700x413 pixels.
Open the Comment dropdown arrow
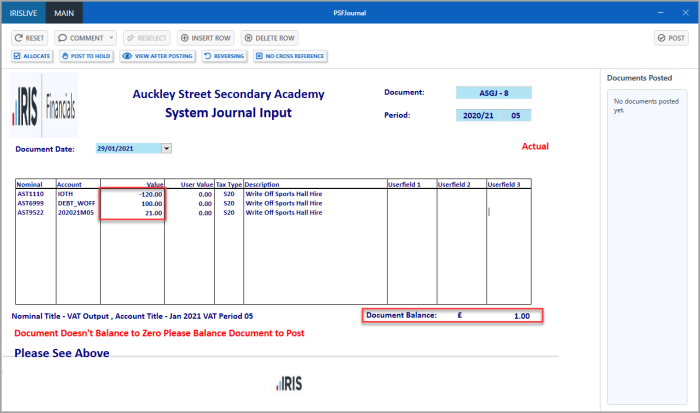pos(110,38)
